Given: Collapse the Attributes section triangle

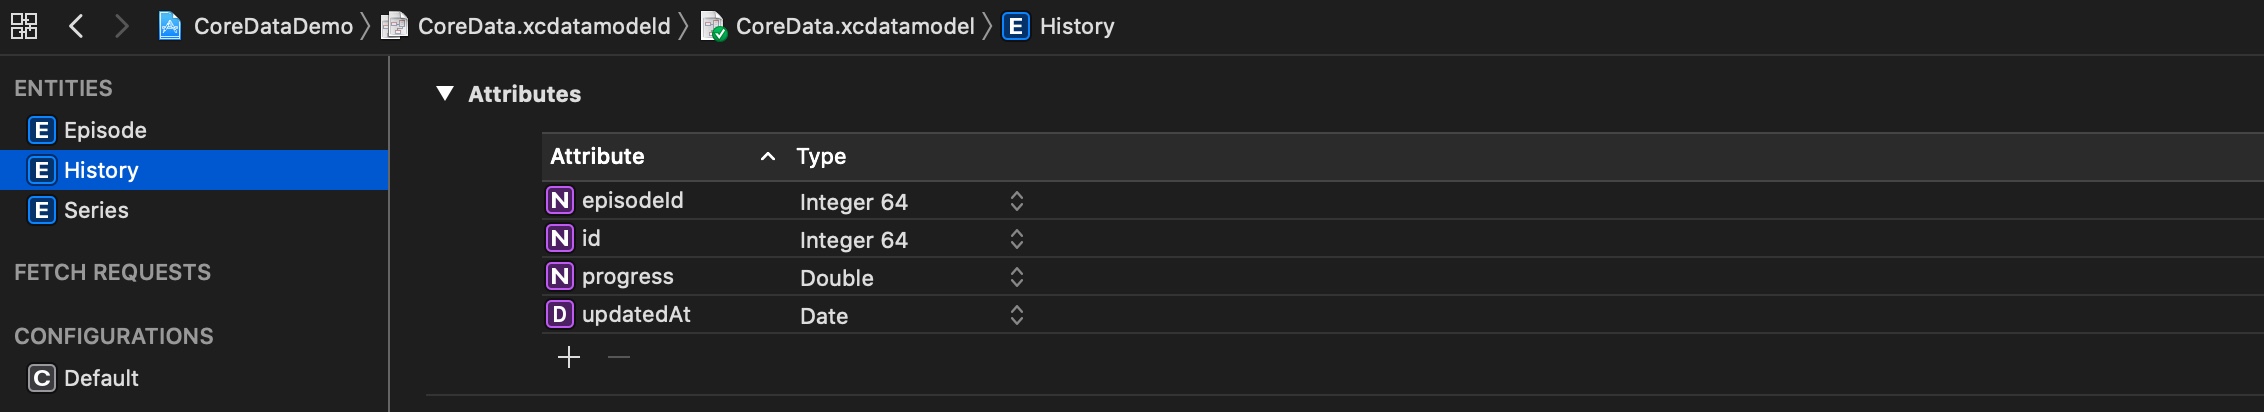Looking at the screenshot, I should (x=445, y=94).
